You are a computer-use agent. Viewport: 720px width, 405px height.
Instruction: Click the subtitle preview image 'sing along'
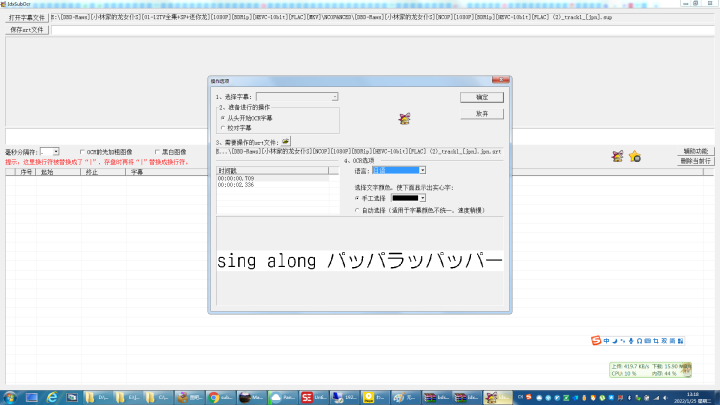pos(360,261)
